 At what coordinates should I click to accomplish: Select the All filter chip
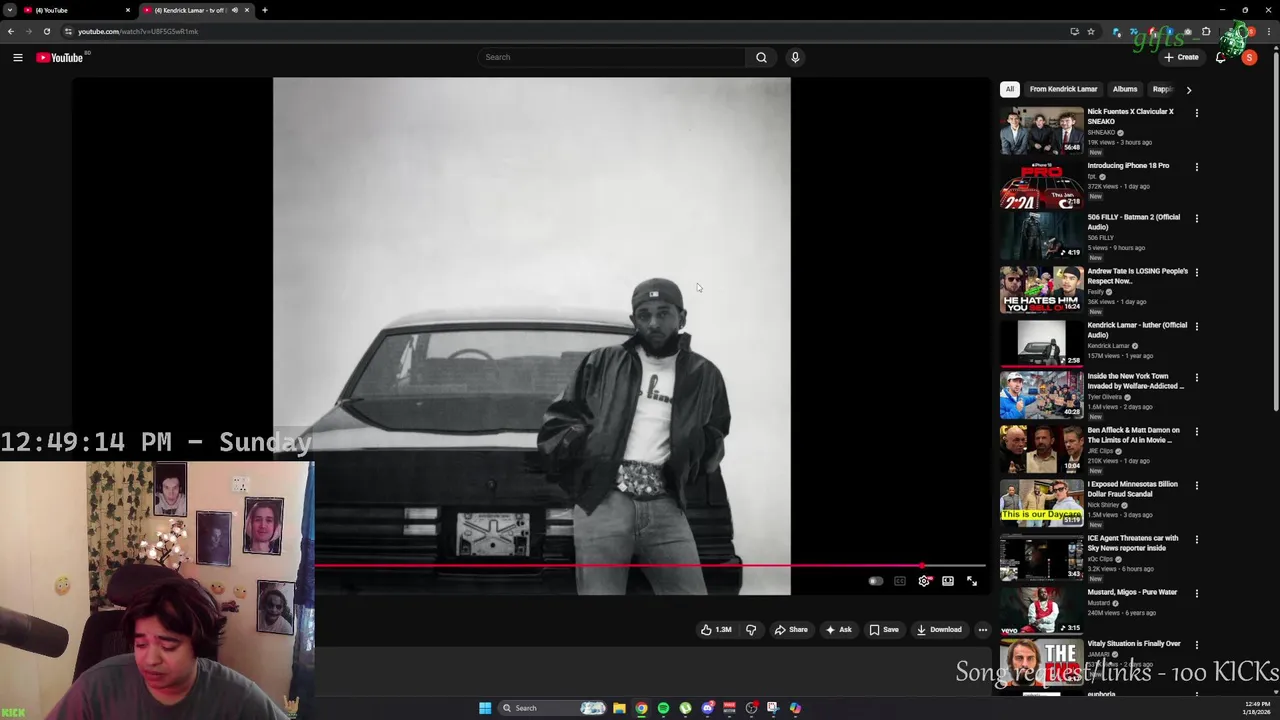1010,89
